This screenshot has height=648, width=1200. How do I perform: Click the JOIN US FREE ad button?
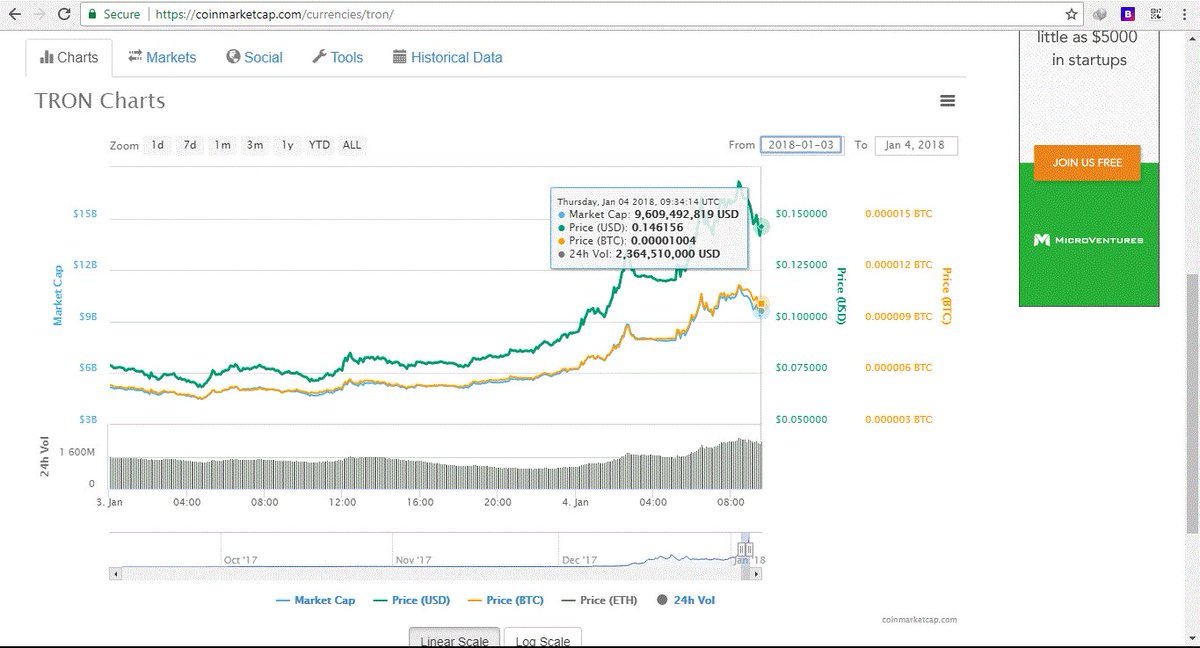click(x=1087, y=162)
